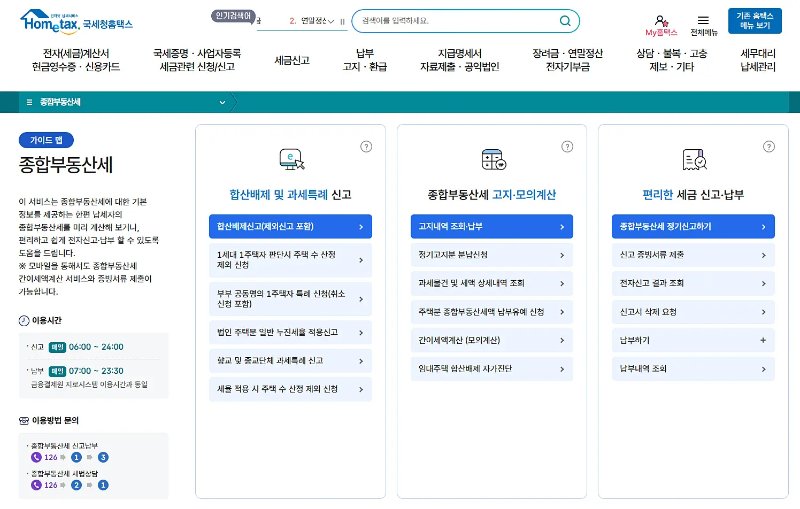The width and height of the screenshot is (800, 509).
Task: Expand the 종합부동산세 breadcrumb dropdown
Action: (x=222, y=102)
